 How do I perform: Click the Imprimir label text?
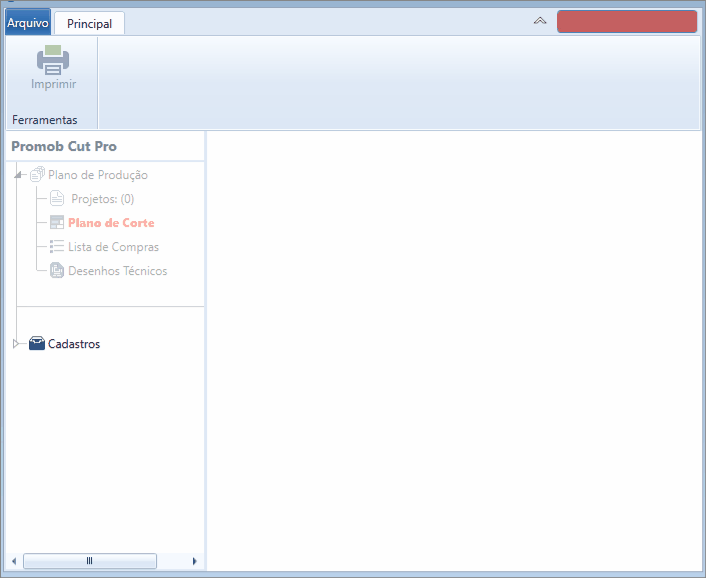(x=54, y=84)
